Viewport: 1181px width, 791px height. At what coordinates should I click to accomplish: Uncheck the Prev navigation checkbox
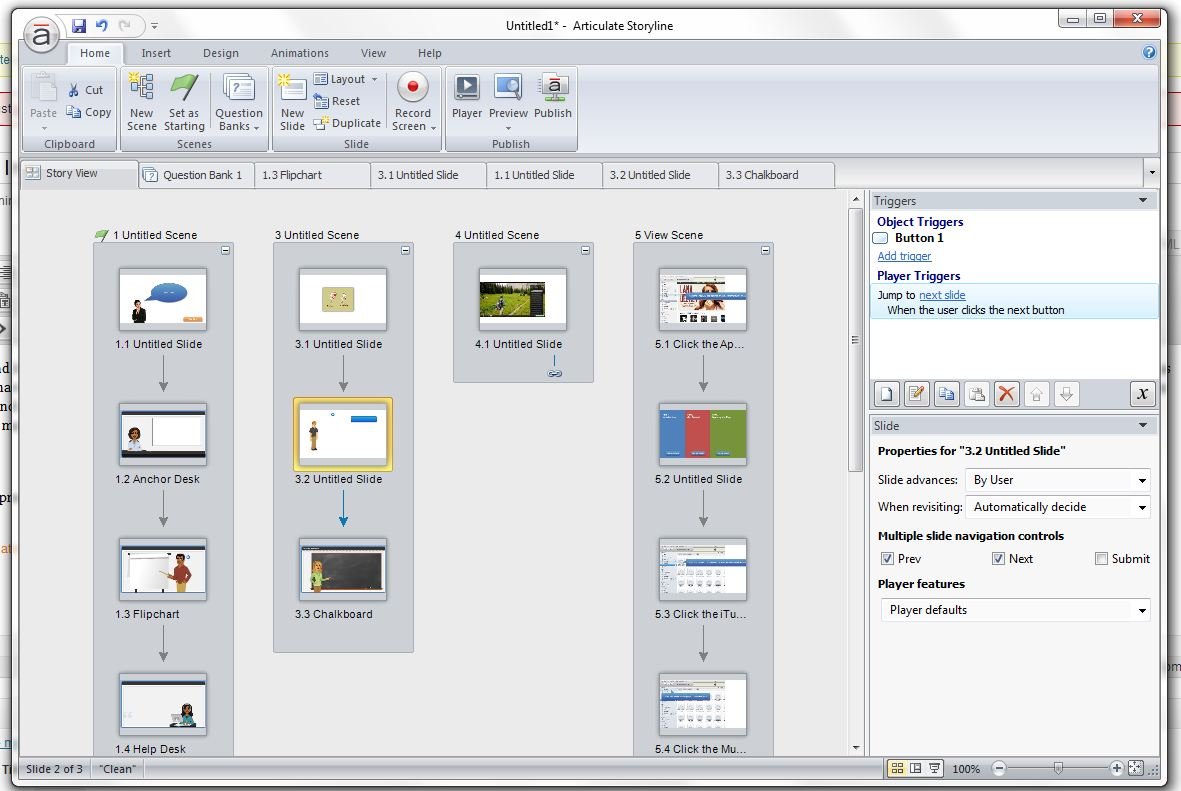click(887, 559)
